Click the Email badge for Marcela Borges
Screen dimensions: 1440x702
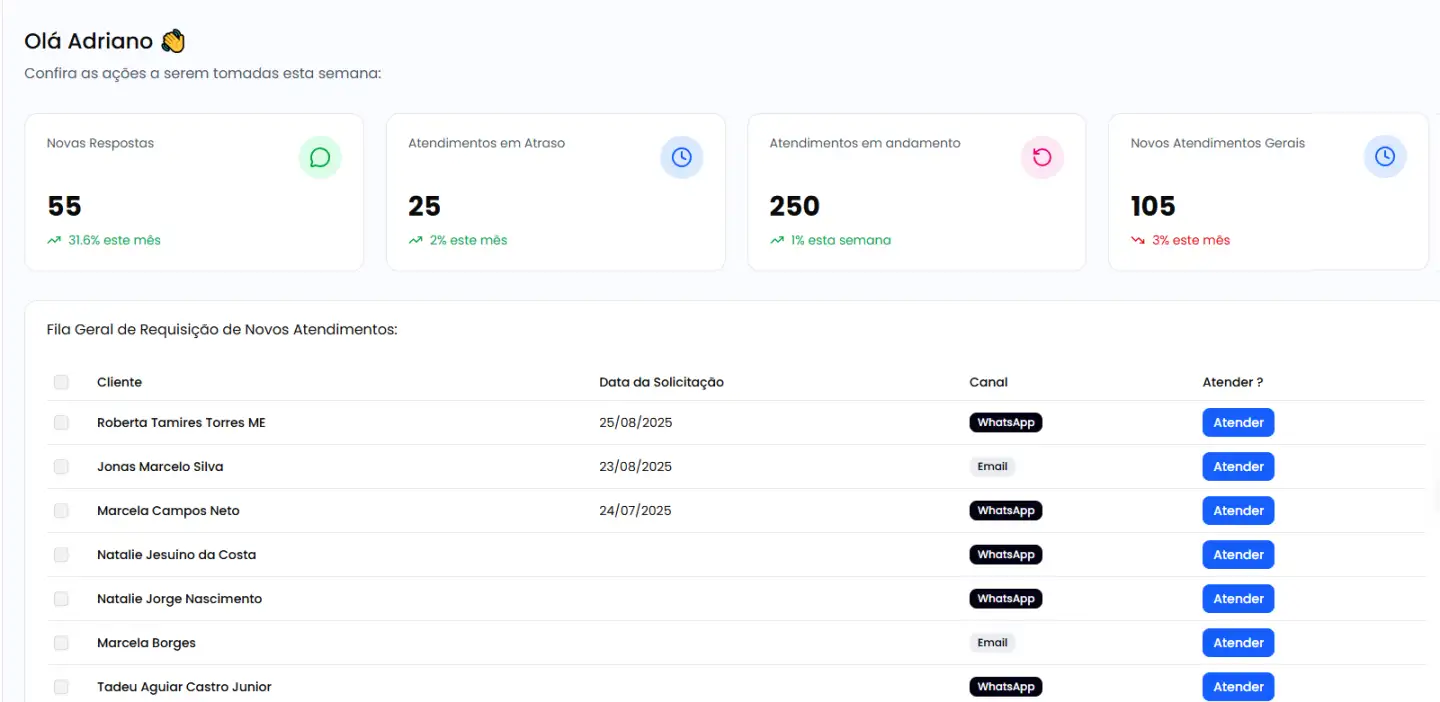point(992,643)
